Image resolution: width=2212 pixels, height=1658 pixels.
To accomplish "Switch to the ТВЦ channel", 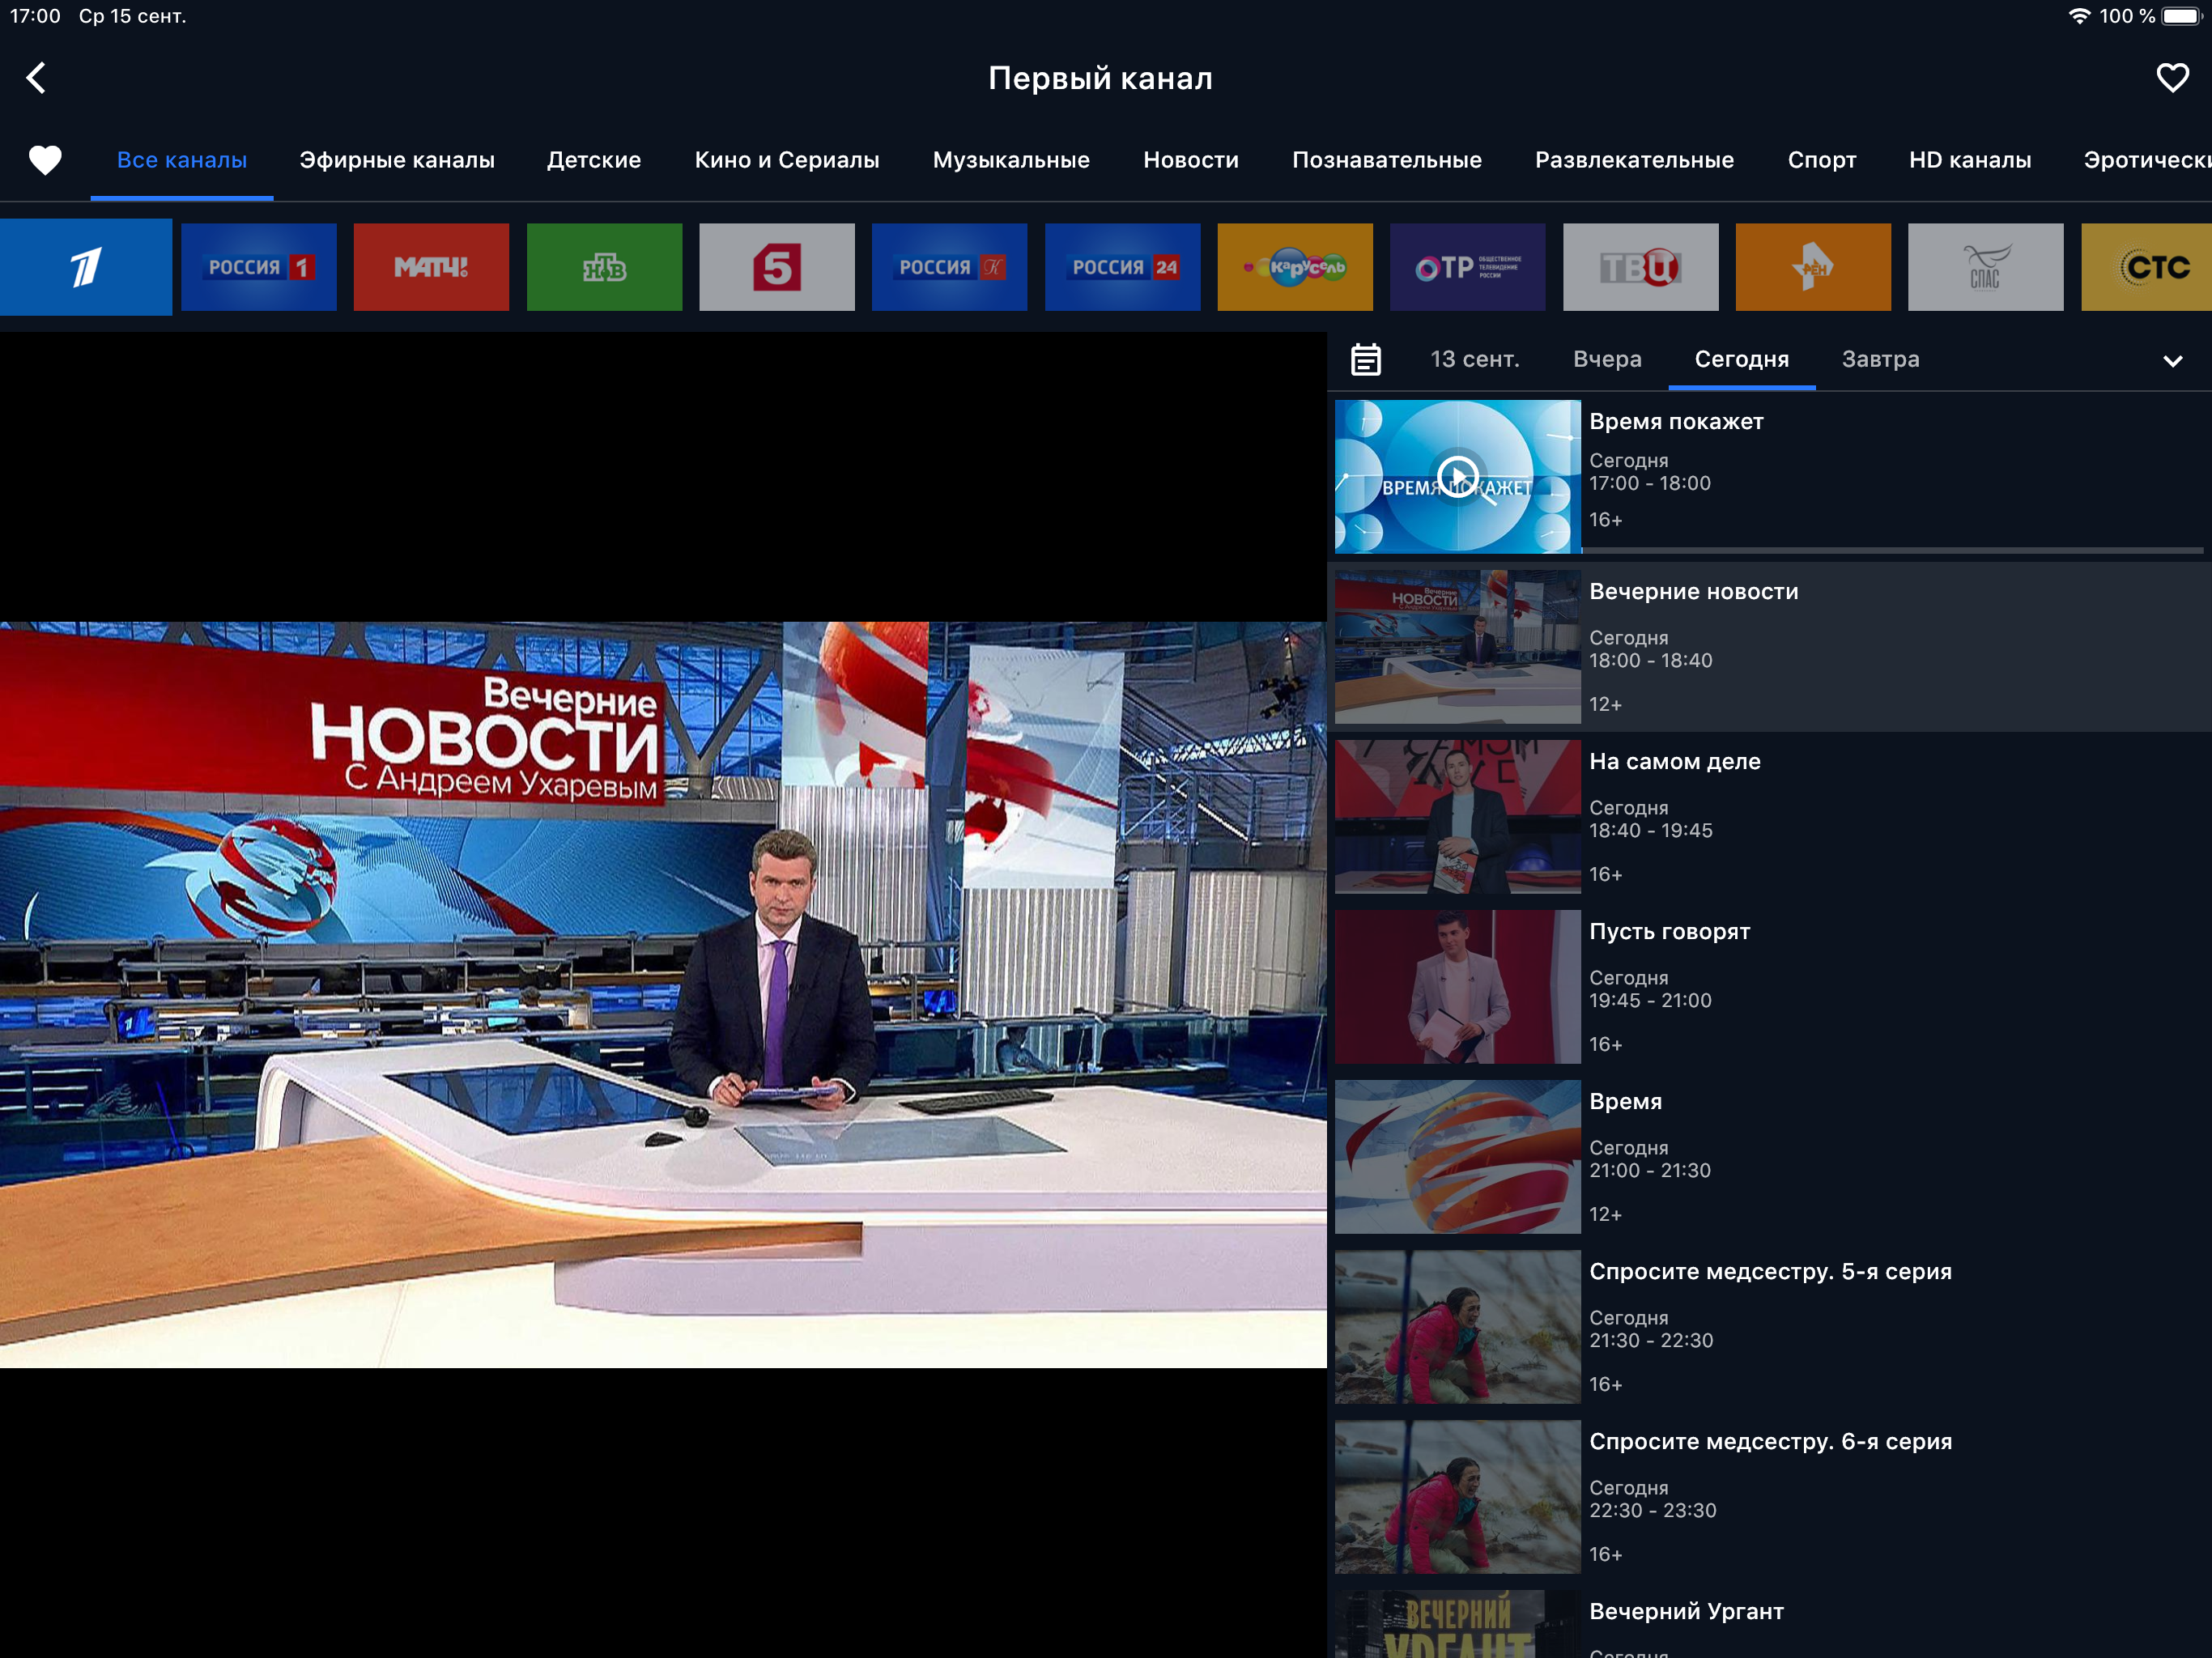I will point(1640,267).
